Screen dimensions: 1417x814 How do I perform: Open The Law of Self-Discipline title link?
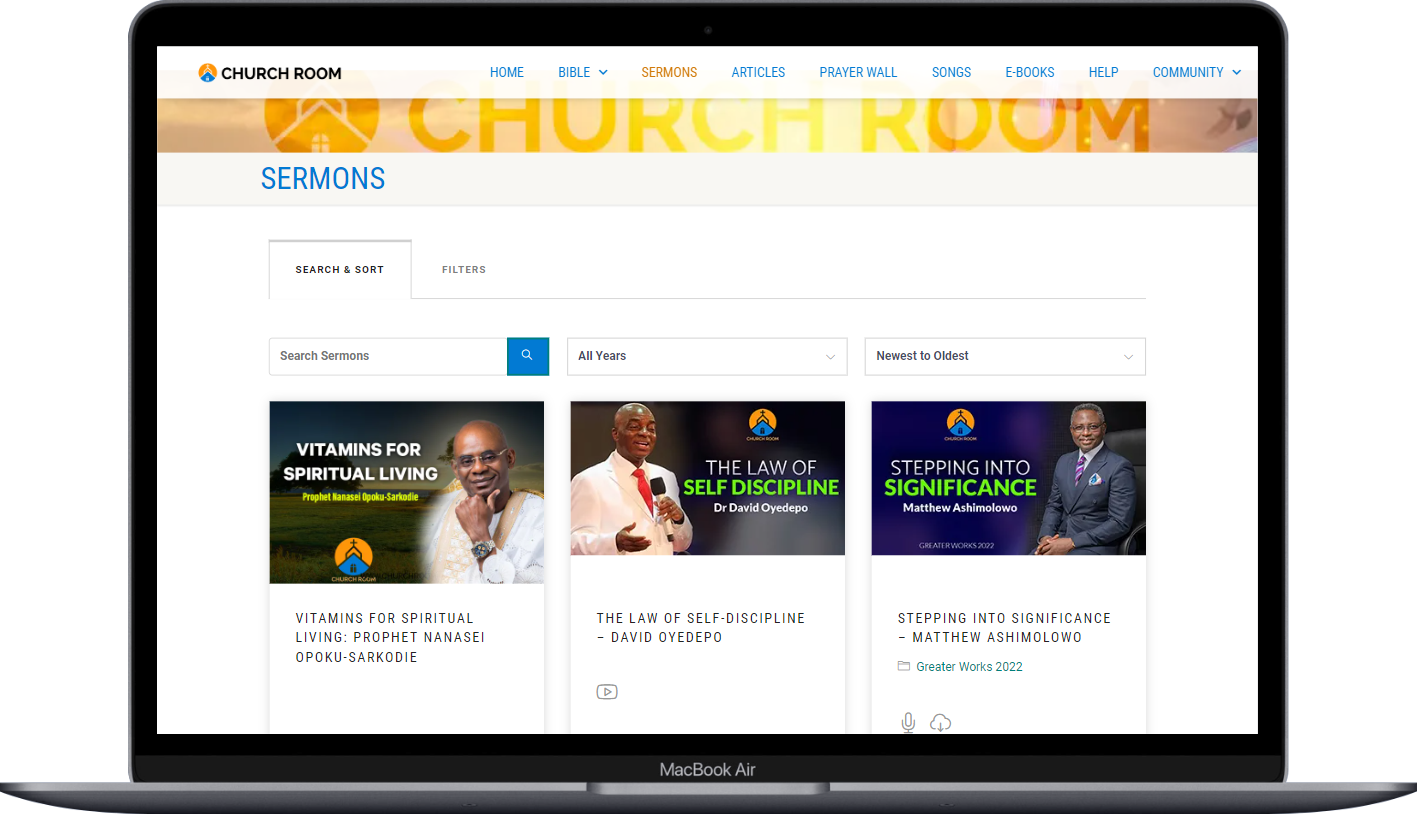(x=701, y=627)
